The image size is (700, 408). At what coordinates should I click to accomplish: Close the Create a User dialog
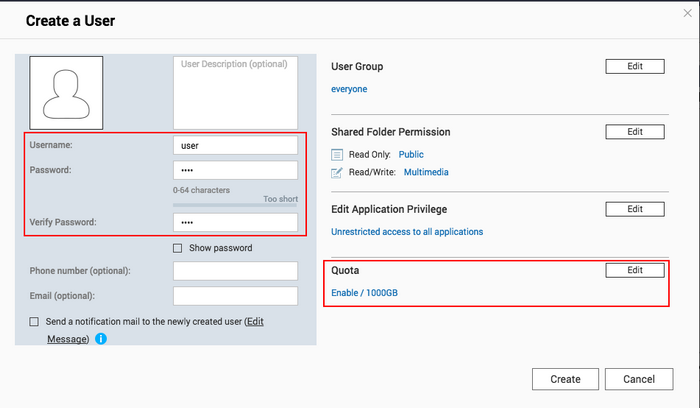coord(688,13)
